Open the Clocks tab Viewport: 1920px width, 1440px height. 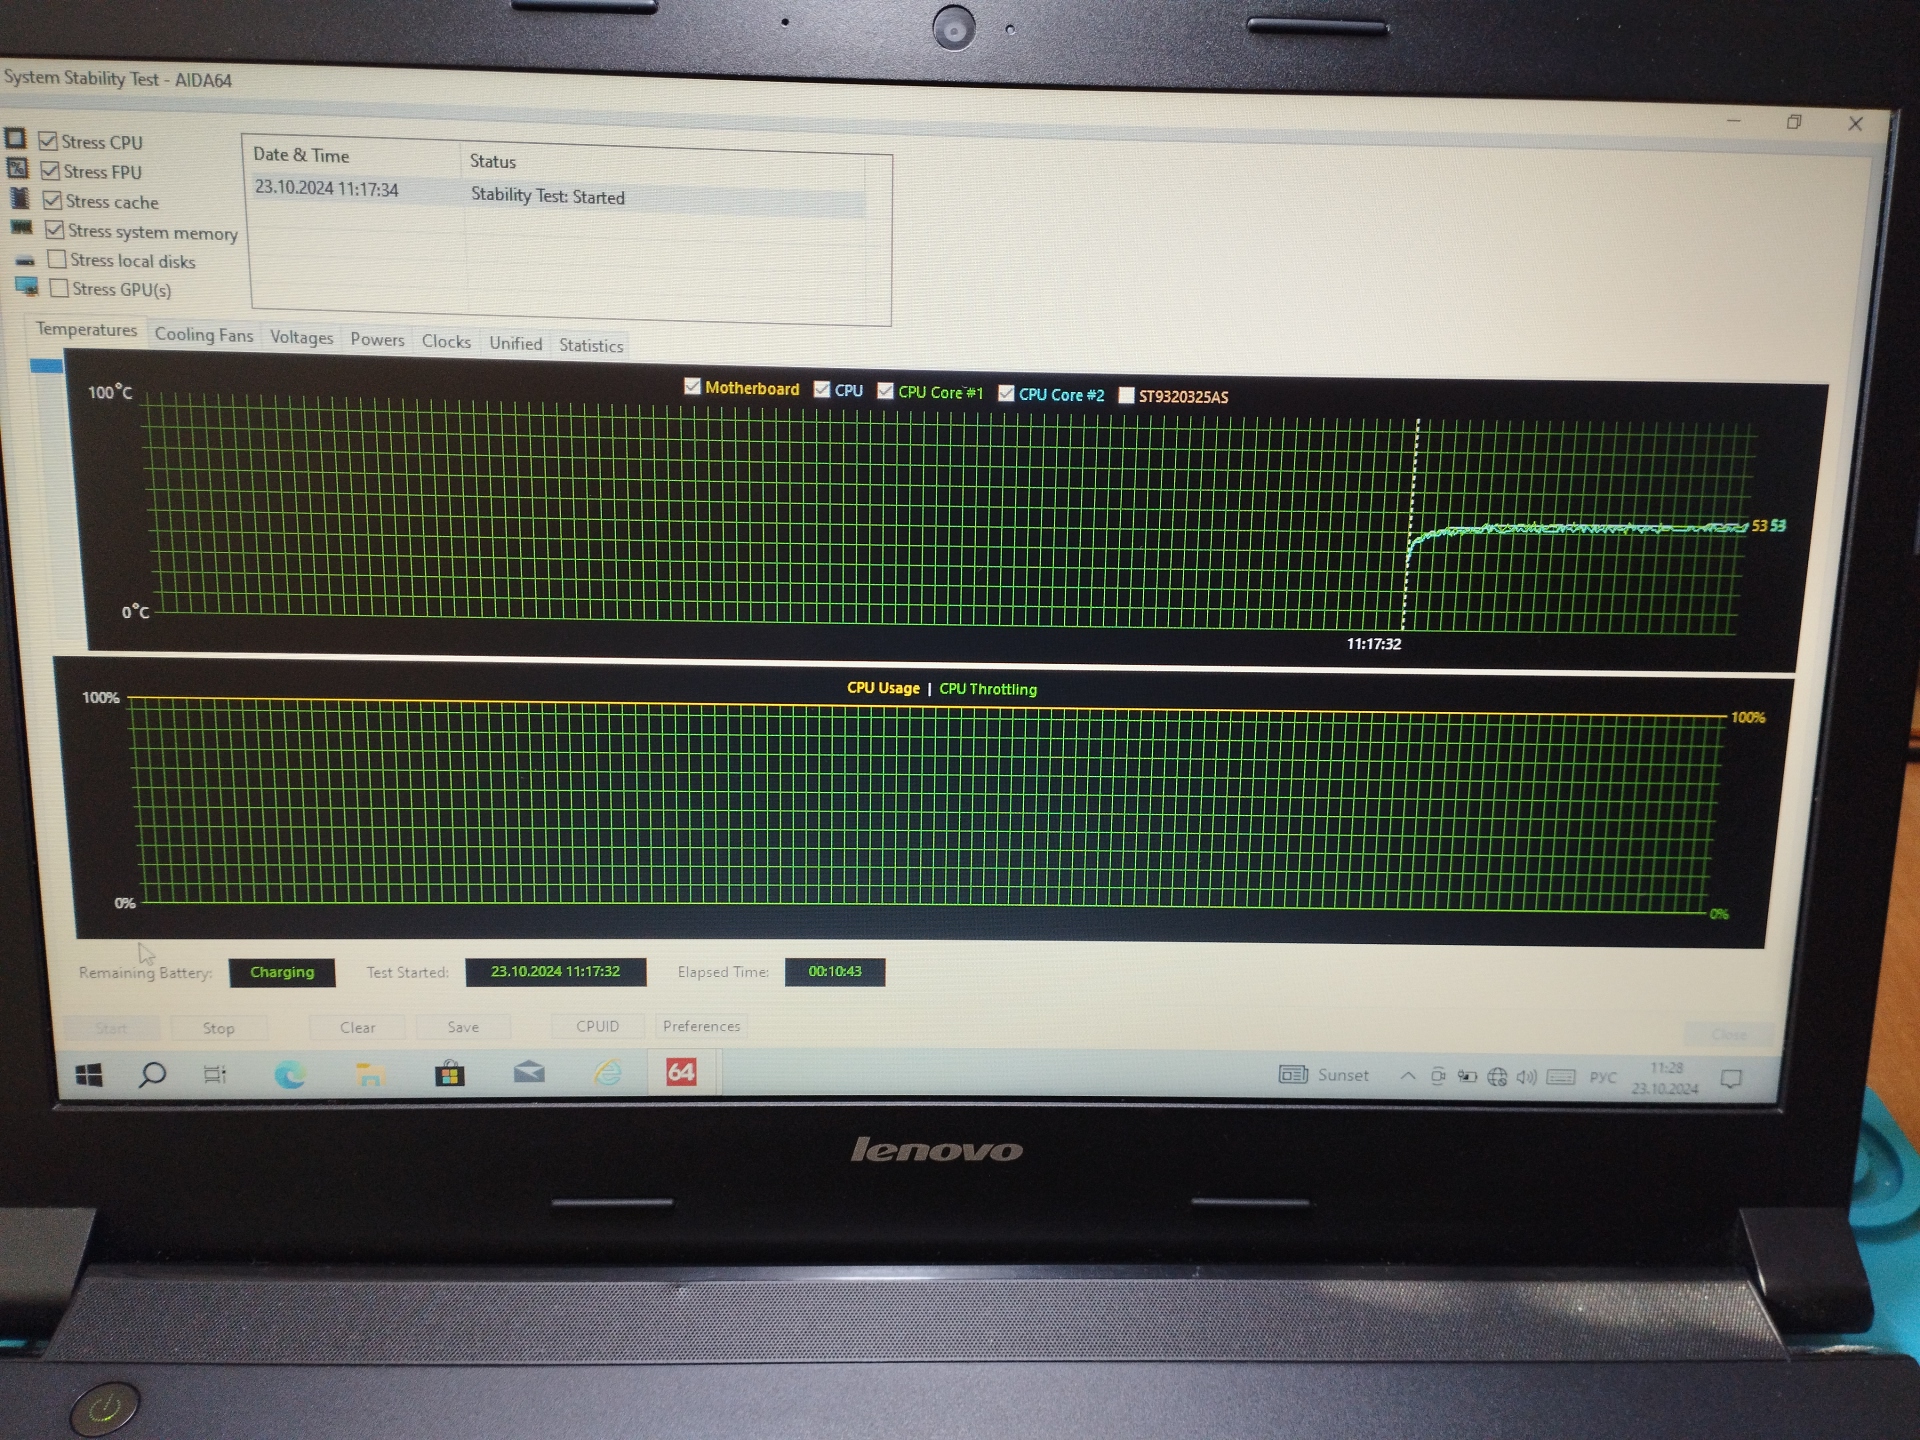tap(446, 342)
